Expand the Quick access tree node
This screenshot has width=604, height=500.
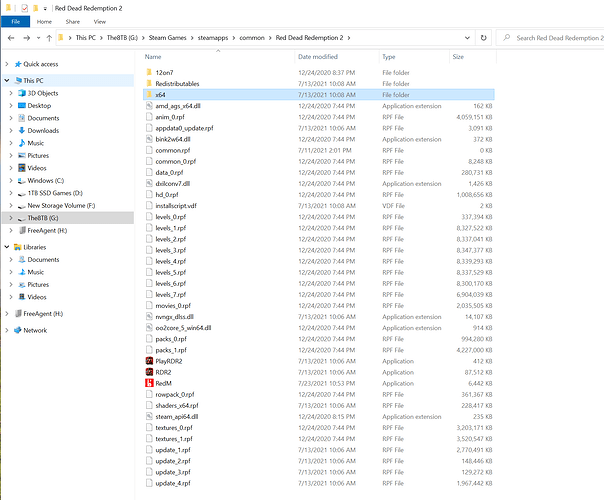pyautogui.click(x=7, y=64)
